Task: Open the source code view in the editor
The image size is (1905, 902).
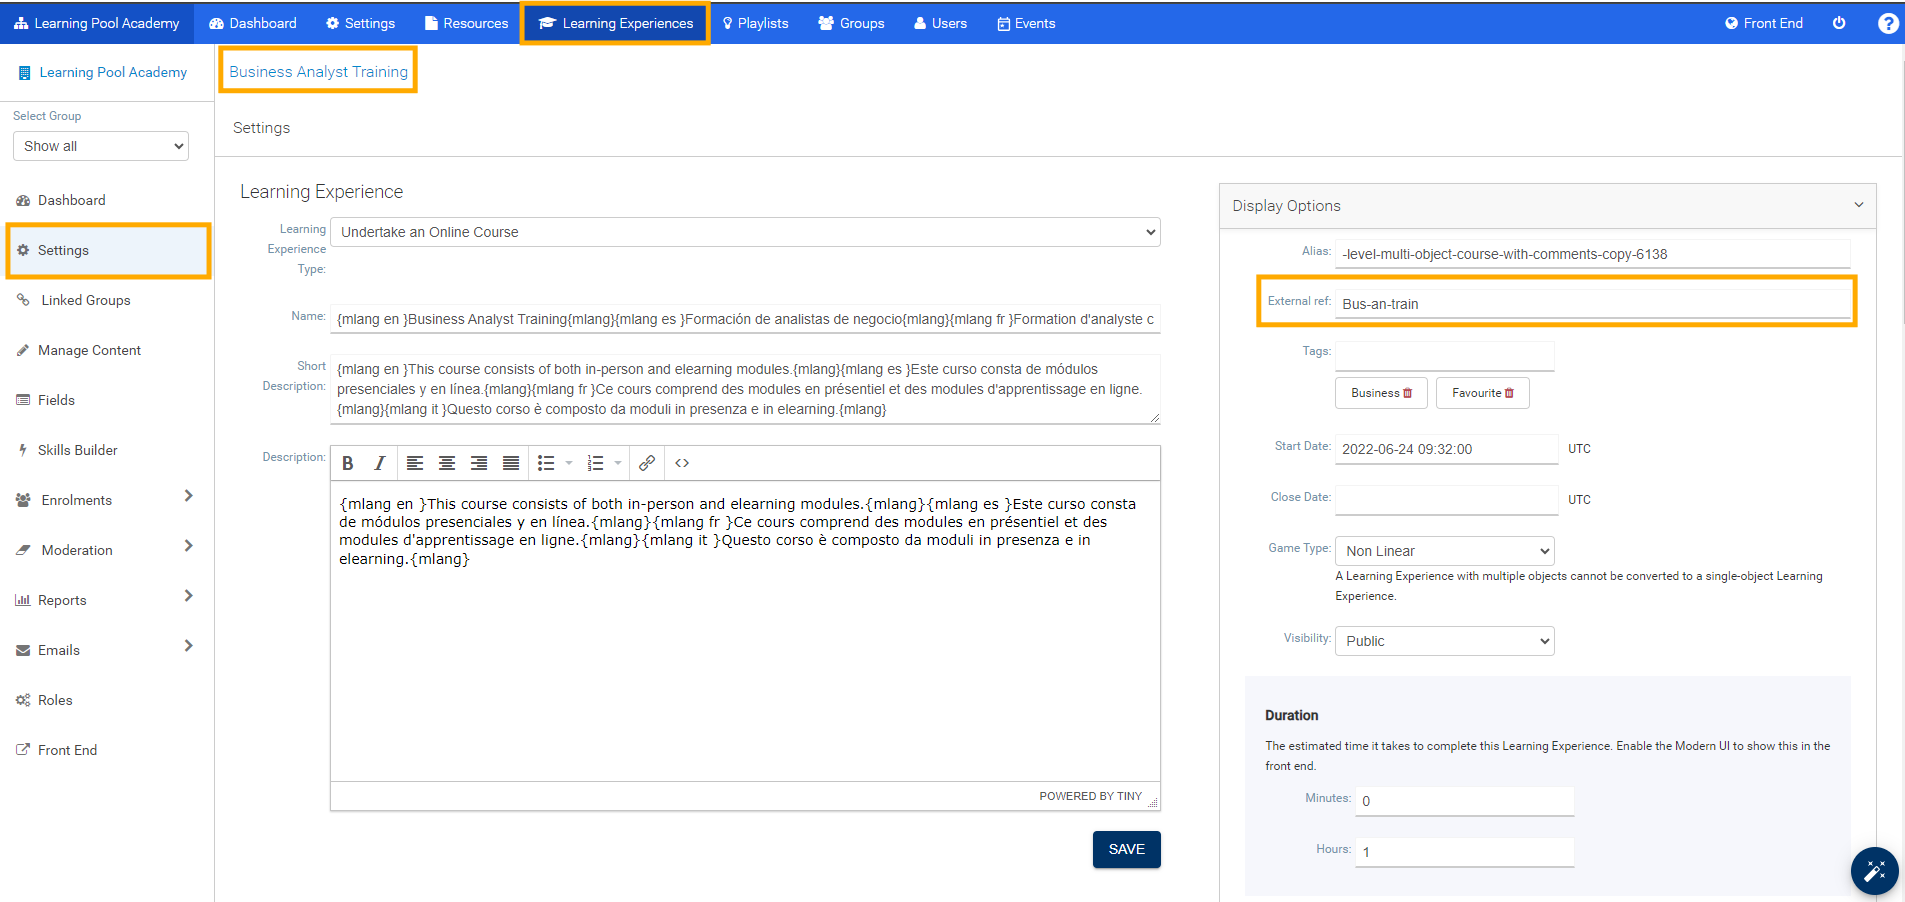Action: click(x=683, y=463)
